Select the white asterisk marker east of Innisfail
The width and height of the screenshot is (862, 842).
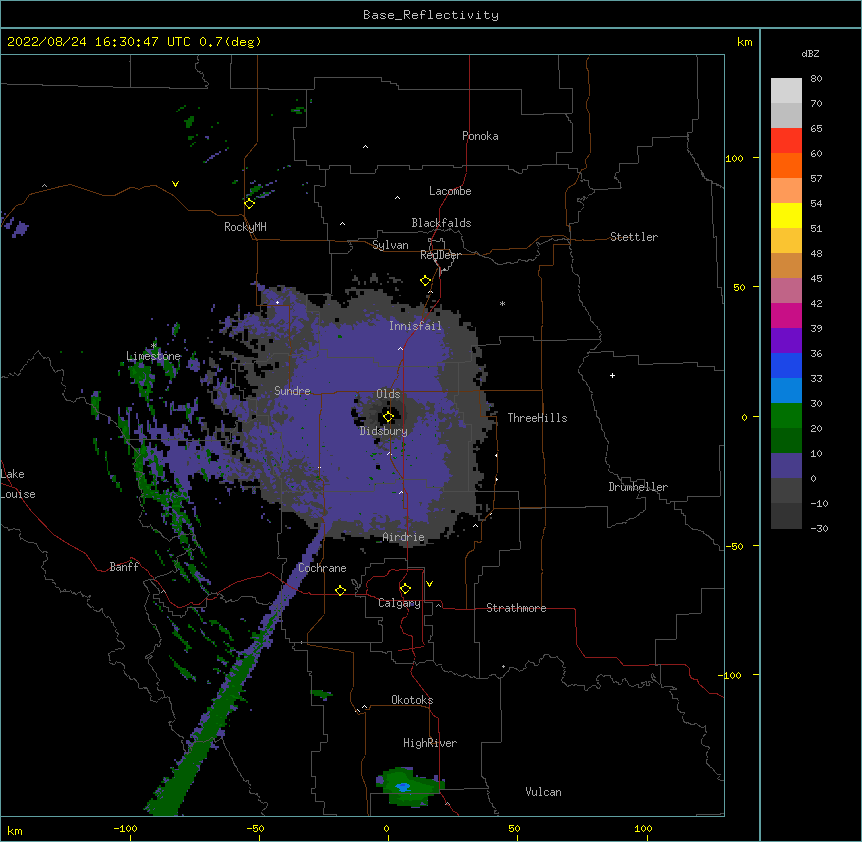pos(502,303)
